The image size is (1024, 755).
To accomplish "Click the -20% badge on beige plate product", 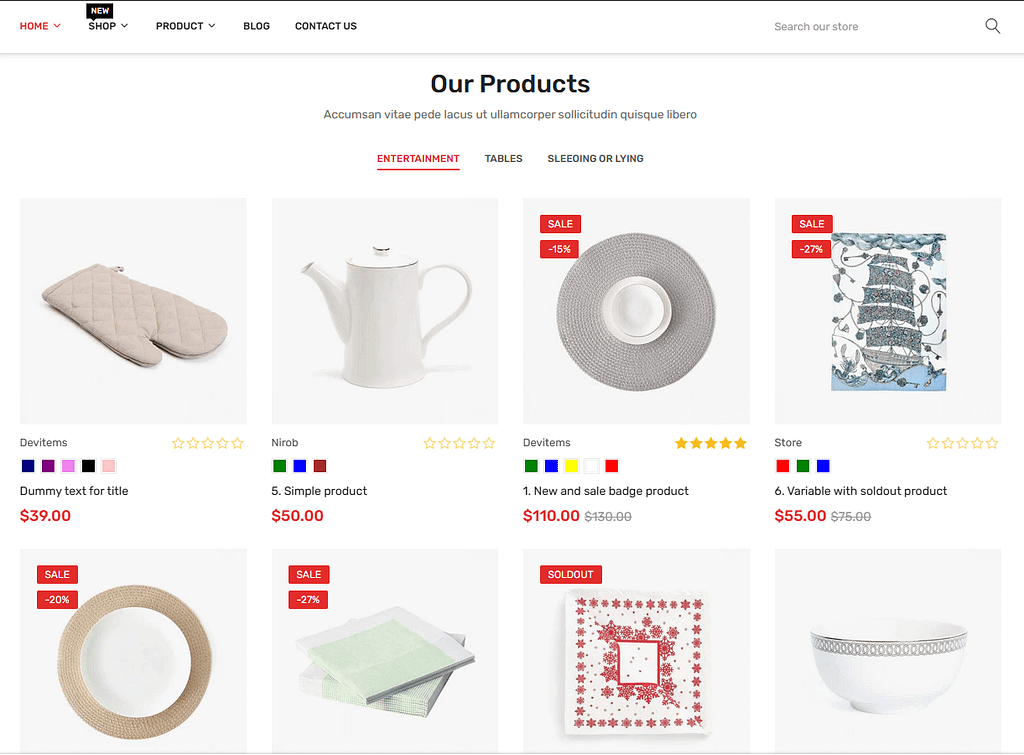I will (x=57, y=600).
